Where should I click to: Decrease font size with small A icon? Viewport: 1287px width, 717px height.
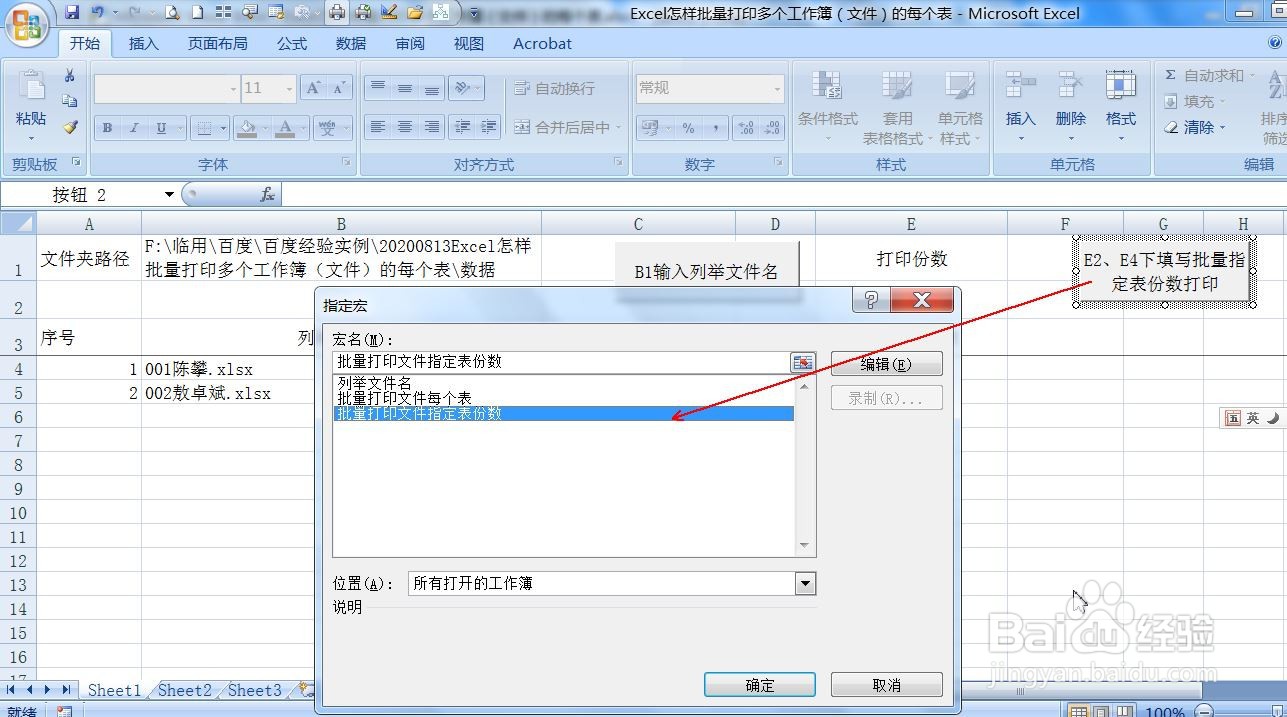[340, 88]
